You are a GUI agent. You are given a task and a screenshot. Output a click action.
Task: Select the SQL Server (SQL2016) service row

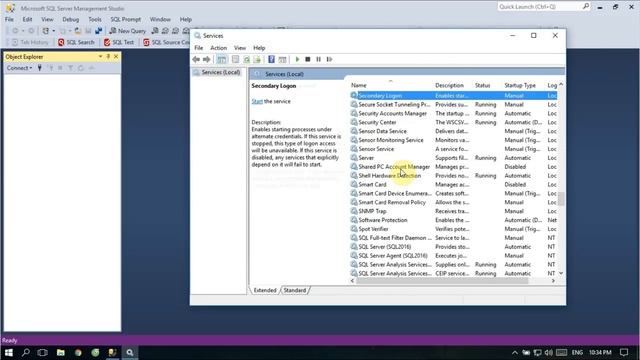point(453,247)
